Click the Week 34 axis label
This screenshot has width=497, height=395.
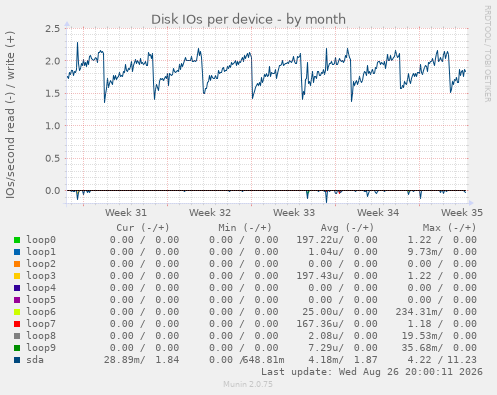click(x=378, y=213)
